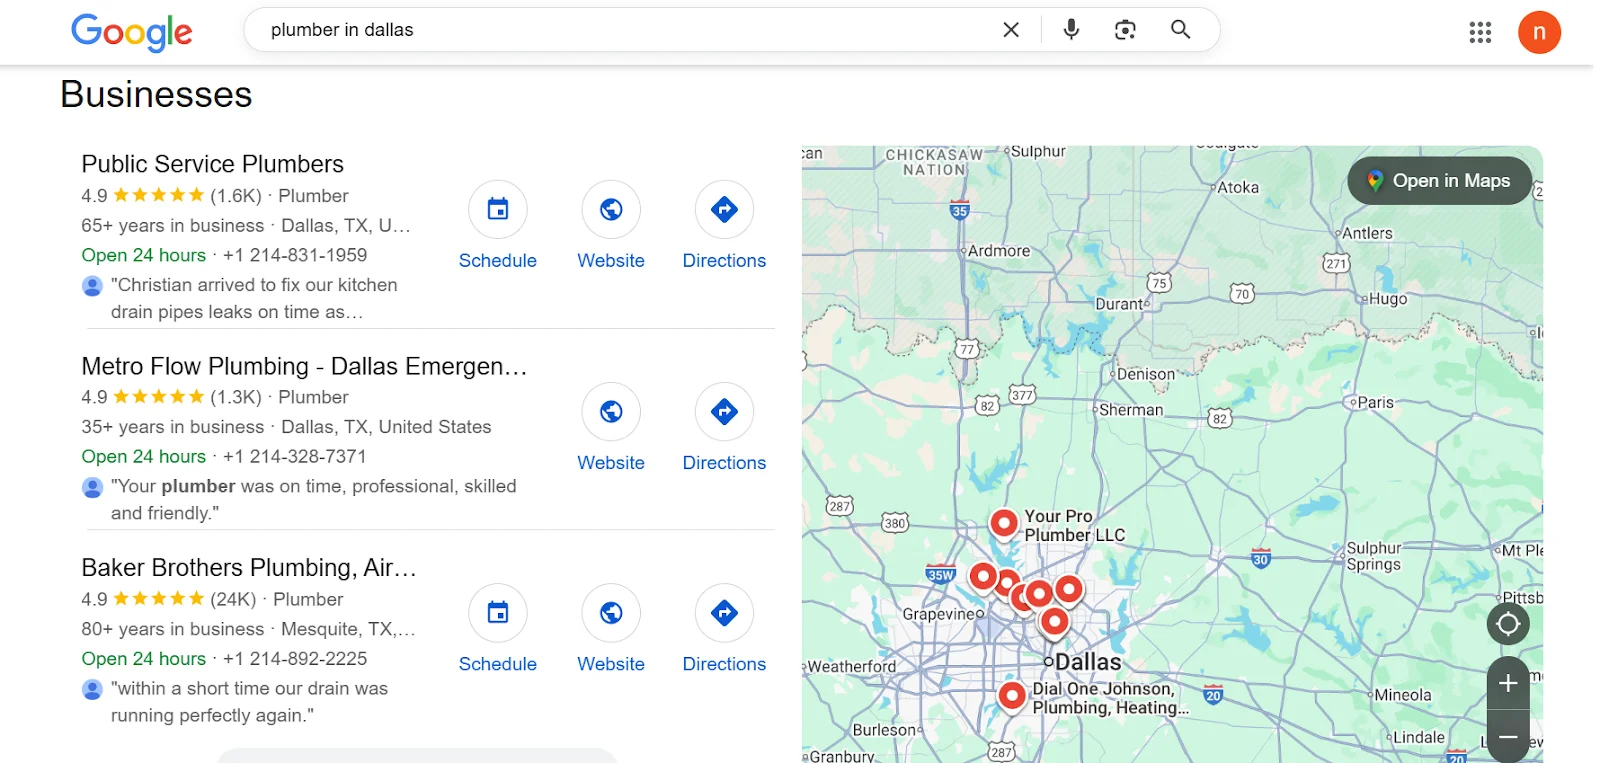The height and width of the screenshot is (763, 1600).
Task: Click the Sherman label on the map
Action: point(1131,410)
